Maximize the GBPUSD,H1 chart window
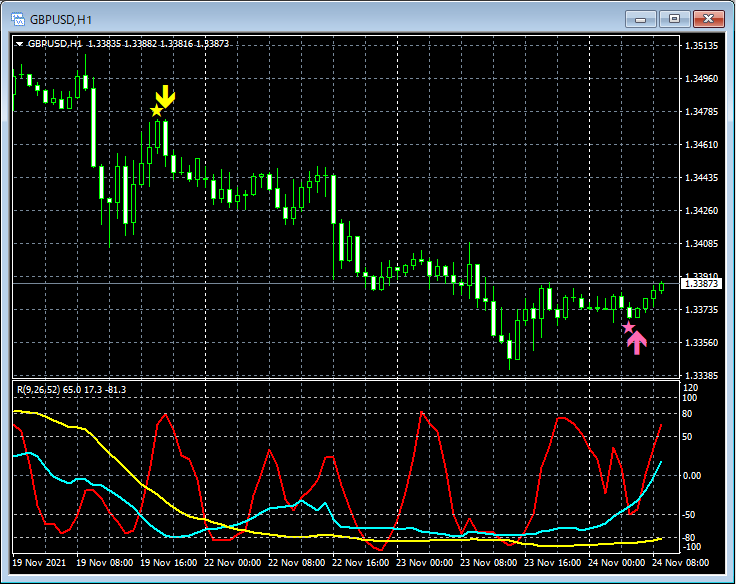Image resolution: width=737 pixels, height=584 pixels. click(x=674, y=19)
